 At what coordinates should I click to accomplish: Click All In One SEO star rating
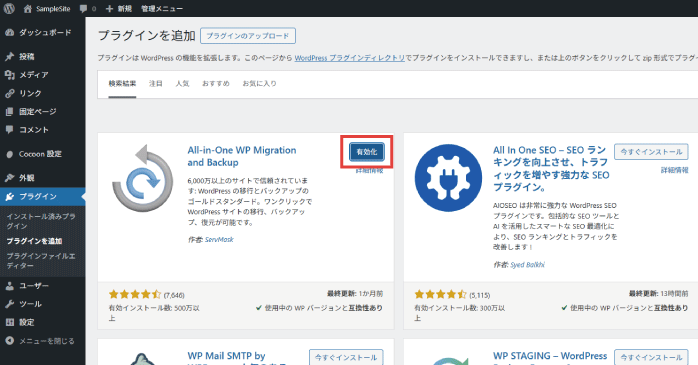(440, 294)
